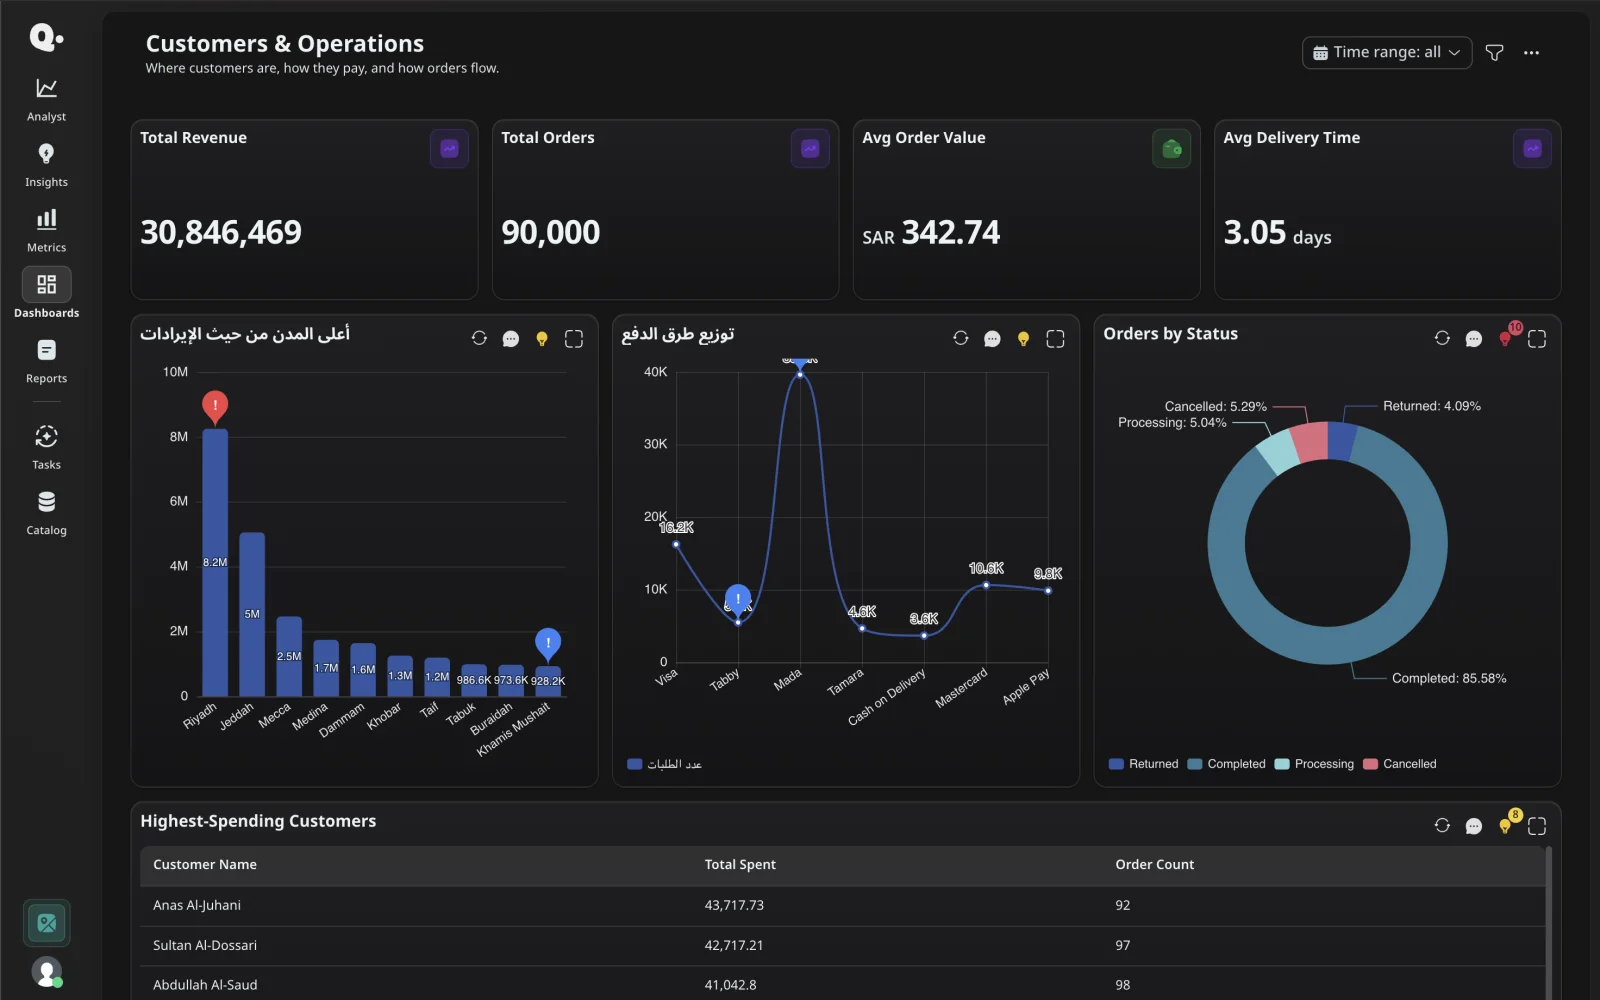Viewport: 1600px width, 1000px height.
Task: Click the Total Revenue value 30,846,469
Action: coord(221,232)
